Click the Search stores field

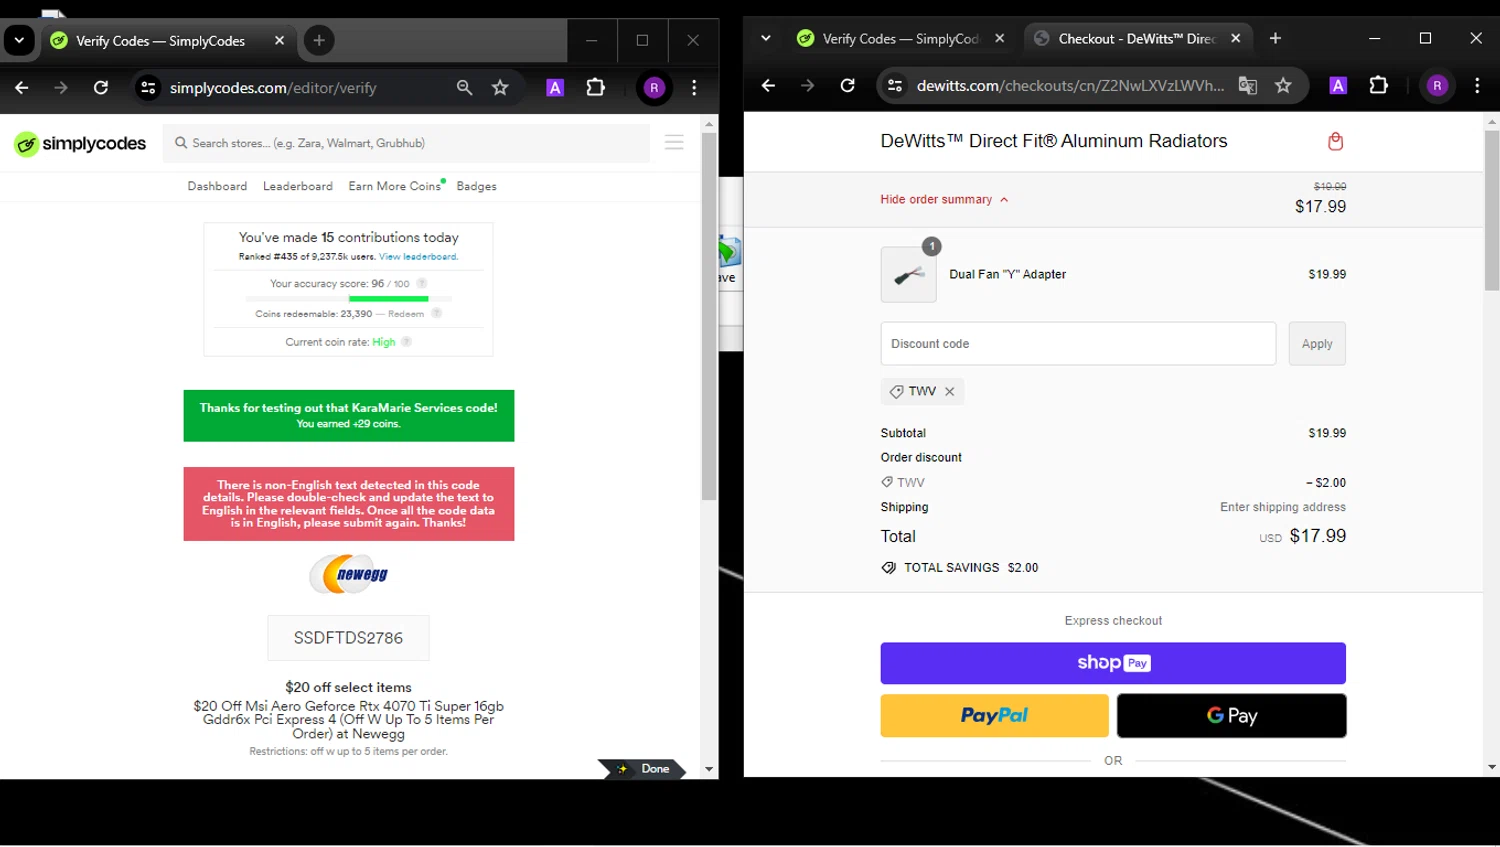(x=406, y=143)
